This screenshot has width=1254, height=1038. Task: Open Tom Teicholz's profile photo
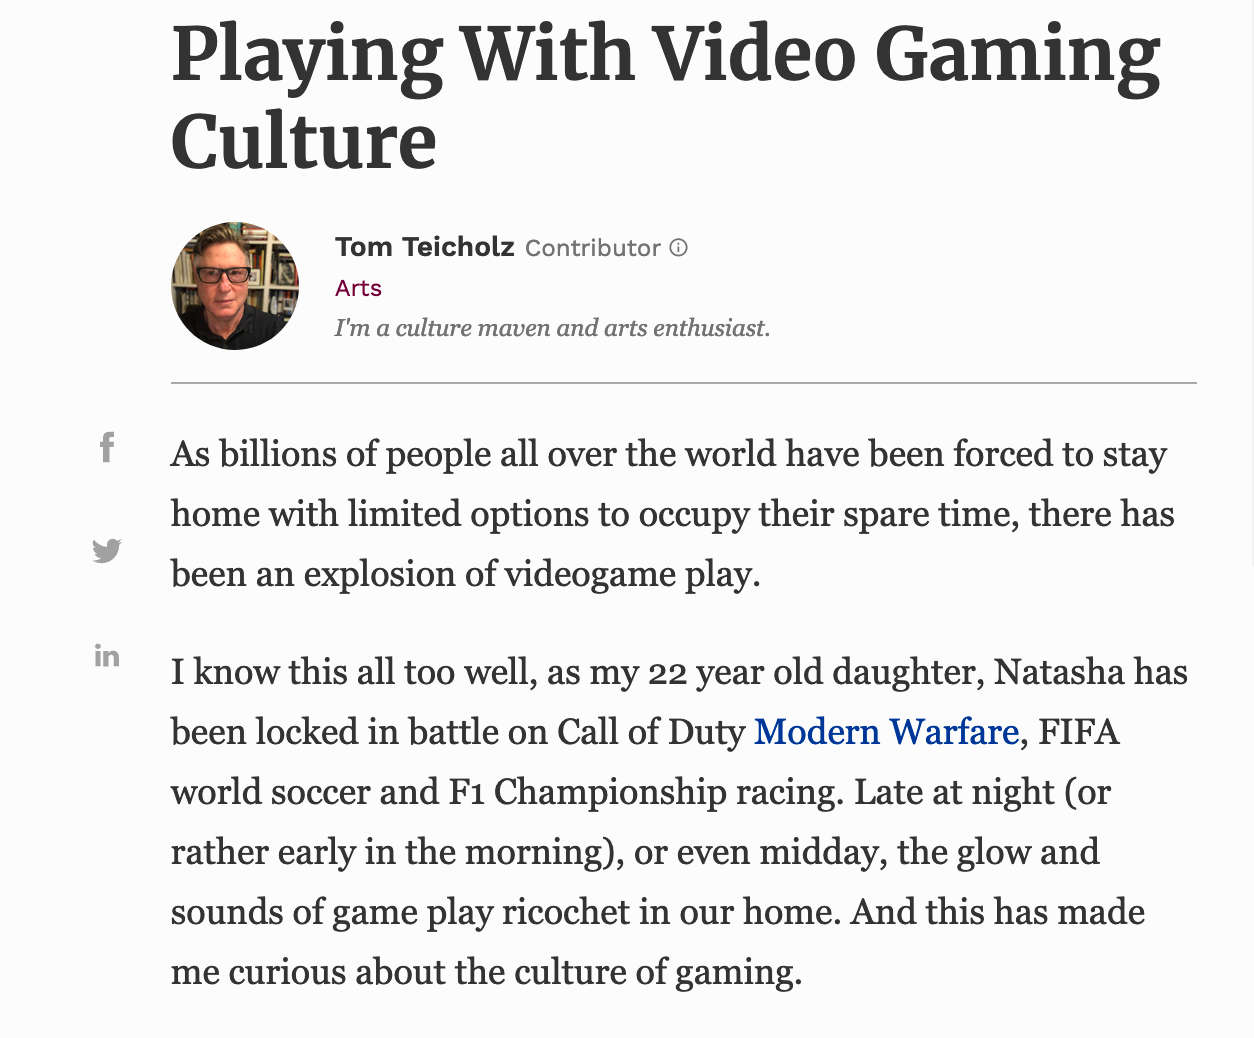pyautogui.click(x=235, y=286)
